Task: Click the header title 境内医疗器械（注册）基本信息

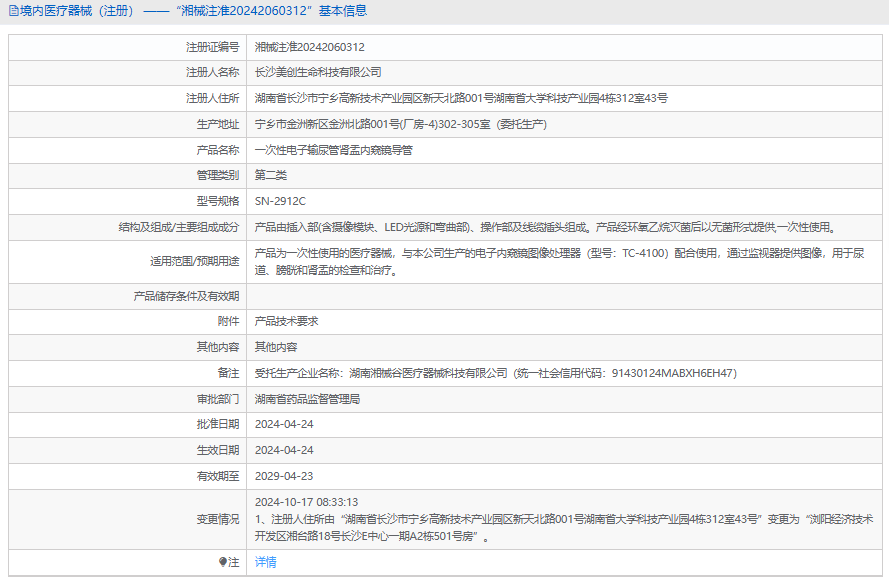Action: (193, 11)
